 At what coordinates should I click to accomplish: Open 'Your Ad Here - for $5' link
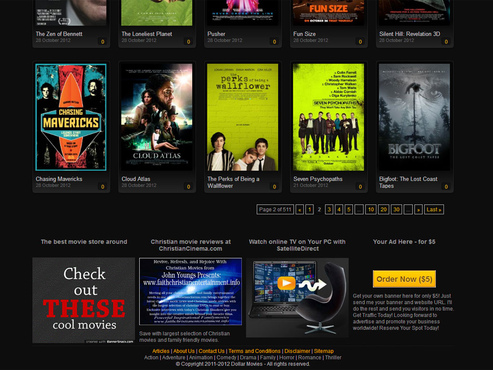click(x=404, y=242)
